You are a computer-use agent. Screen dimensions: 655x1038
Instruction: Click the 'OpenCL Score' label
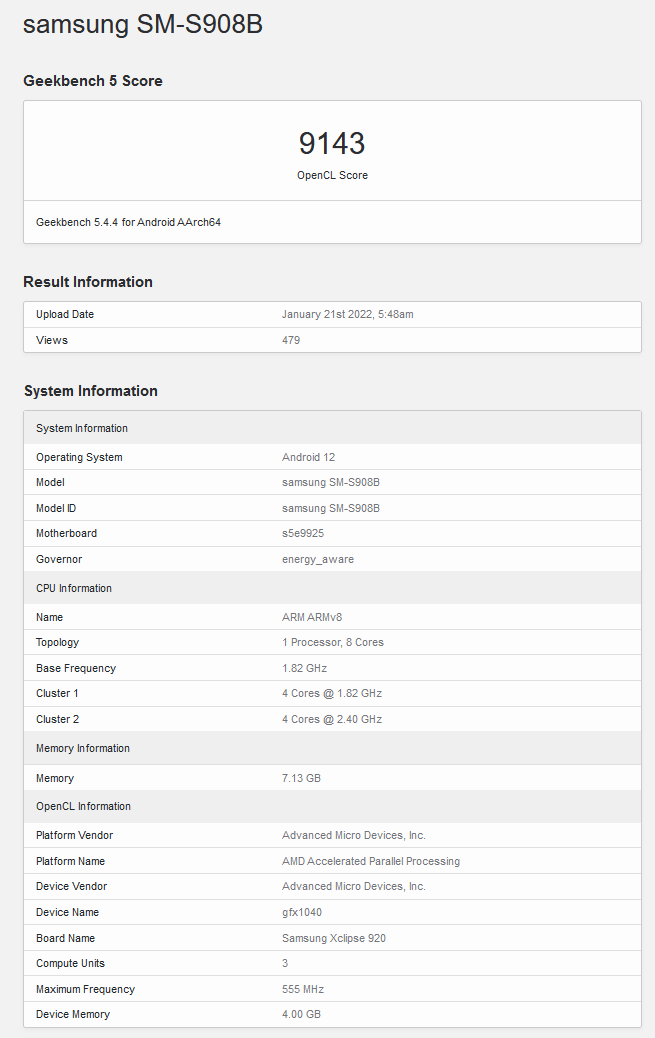click(332, 175)
